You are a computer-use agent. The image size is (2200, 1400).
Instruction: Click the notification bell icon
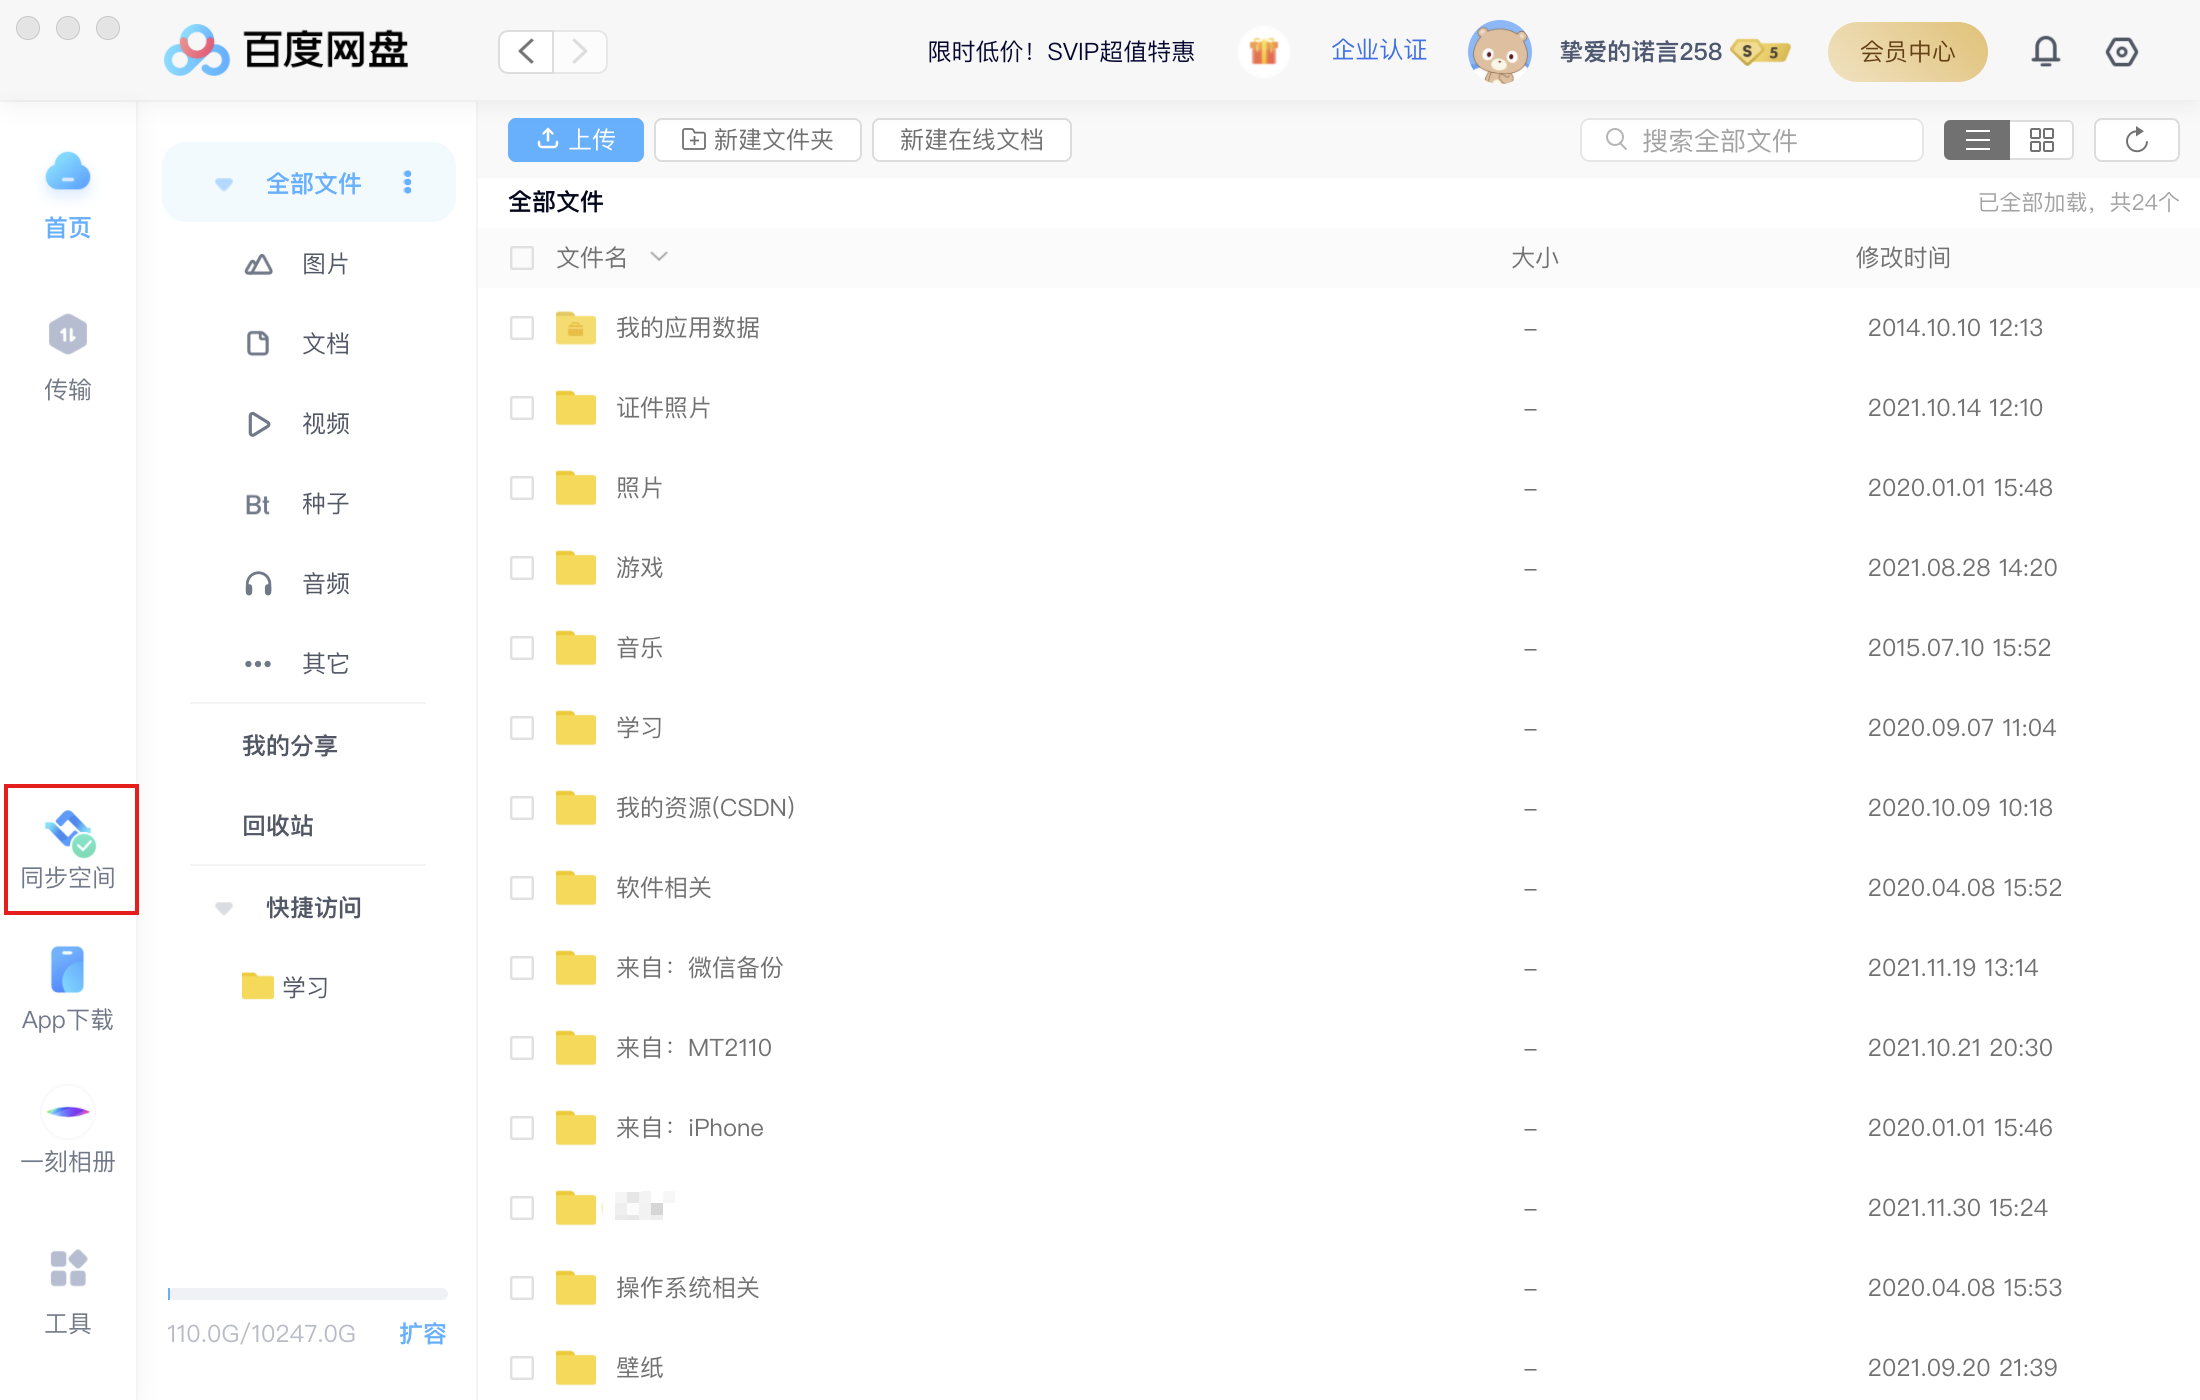pos(2046,51)
